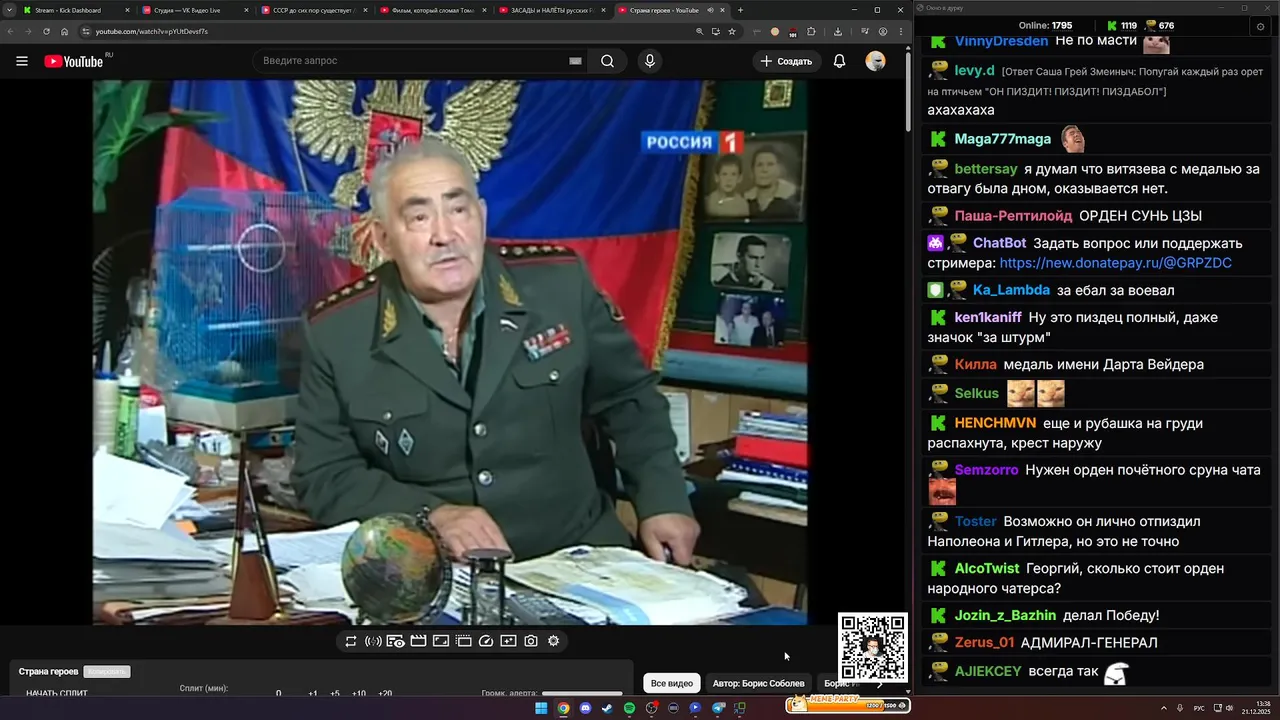
Task: Click username 'HENCHMVN' in chat
Action: (x=995, y=423)
